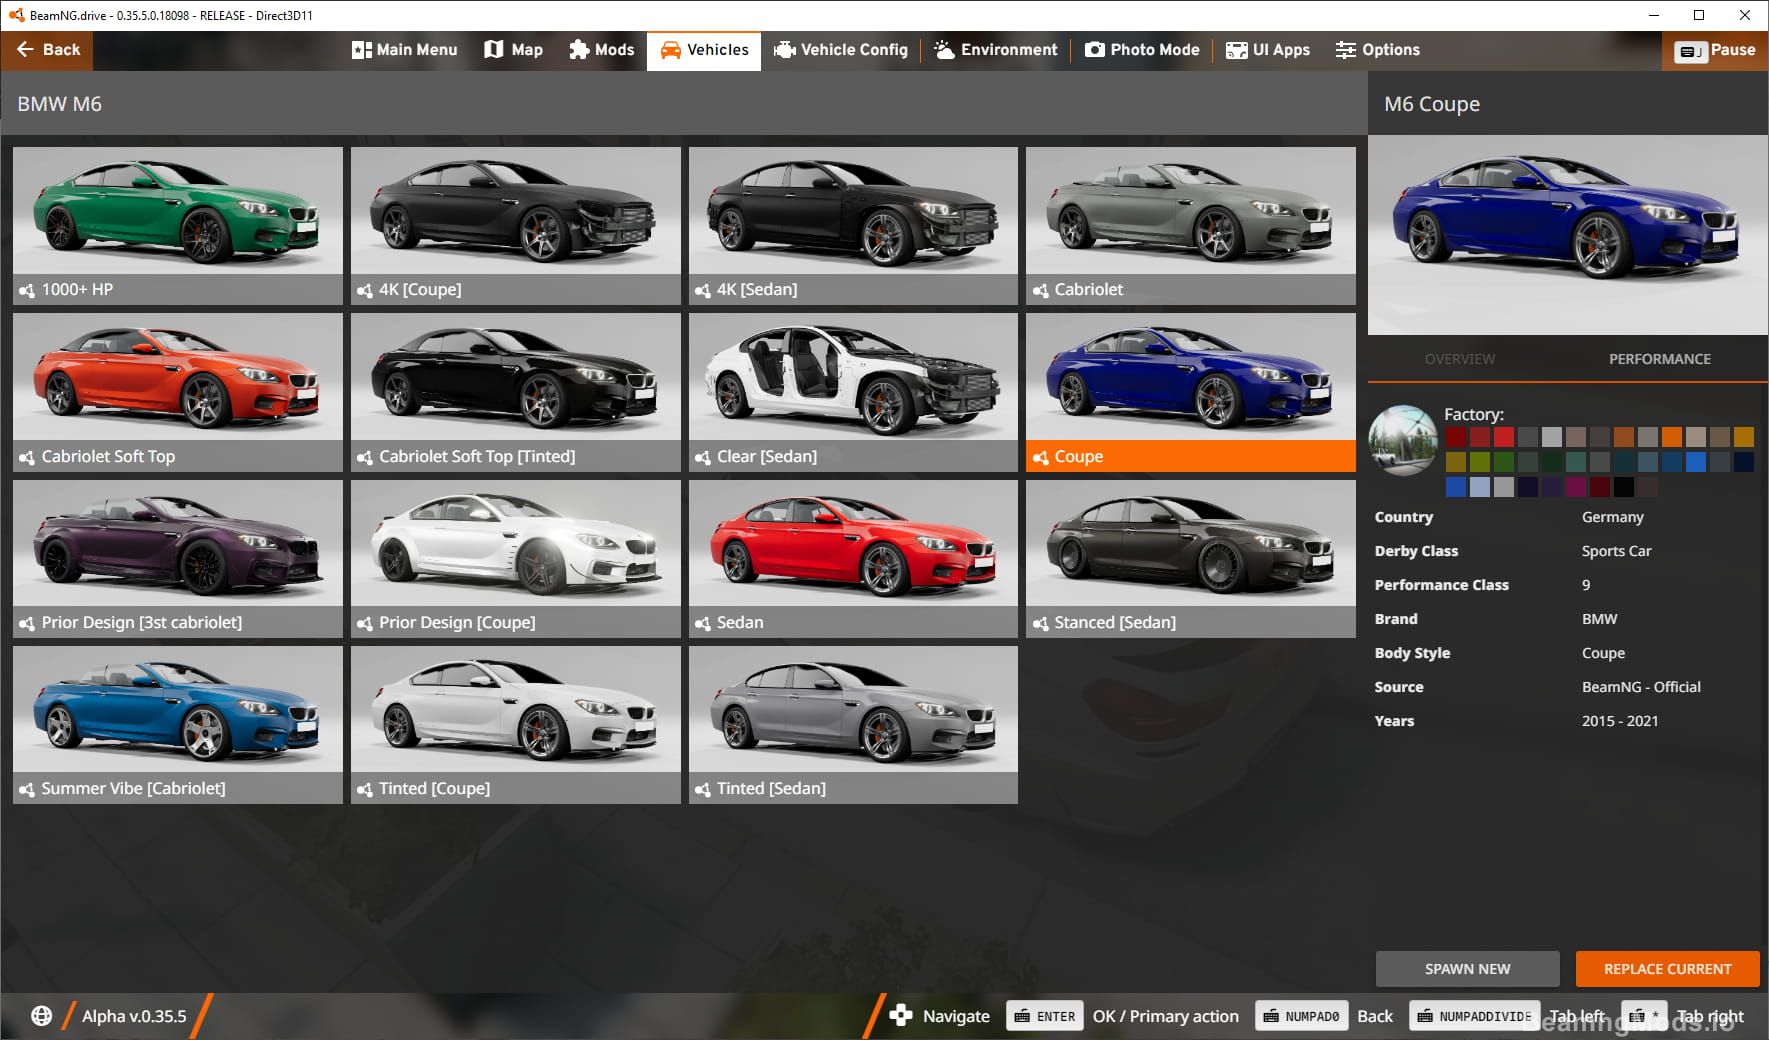Pick the teal factory paint swatch
The height and width of the screenshot is (1040, 1769).
pos(1575,462)
